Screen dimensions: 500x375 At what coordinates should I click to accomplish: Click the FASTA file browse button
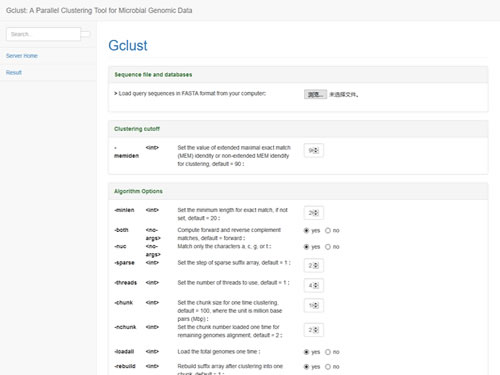pos(315,94)
